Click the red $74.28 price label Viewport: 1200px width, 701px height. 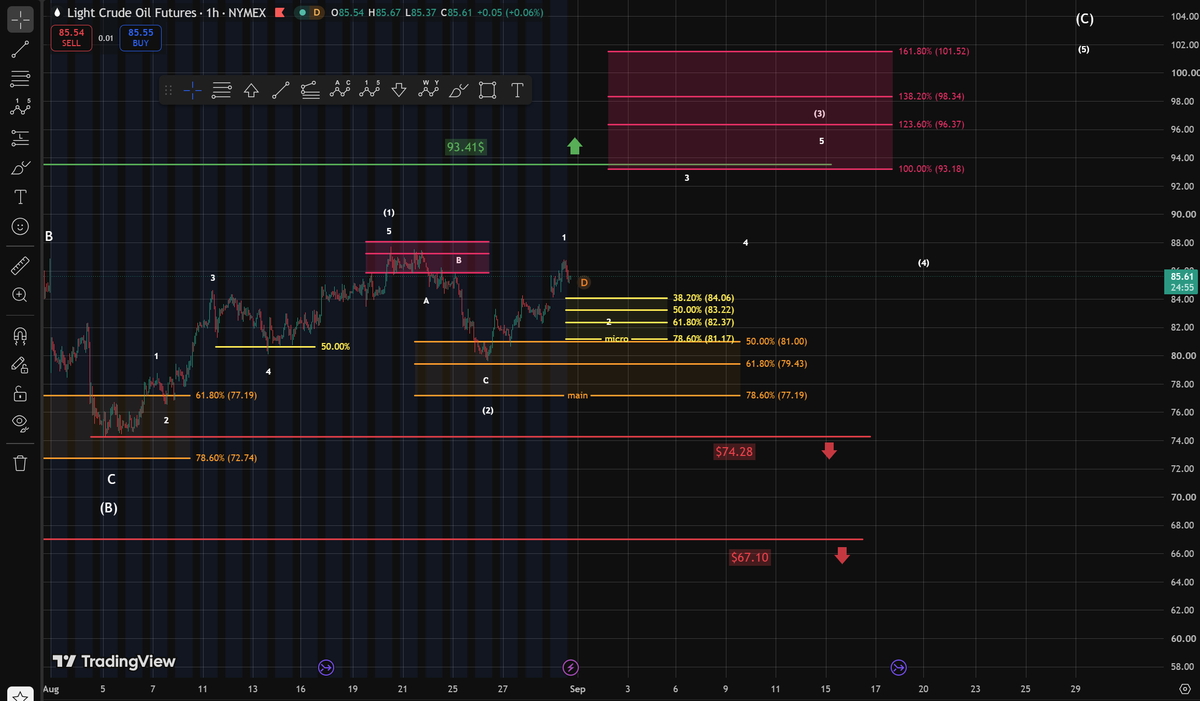point(734,451)
